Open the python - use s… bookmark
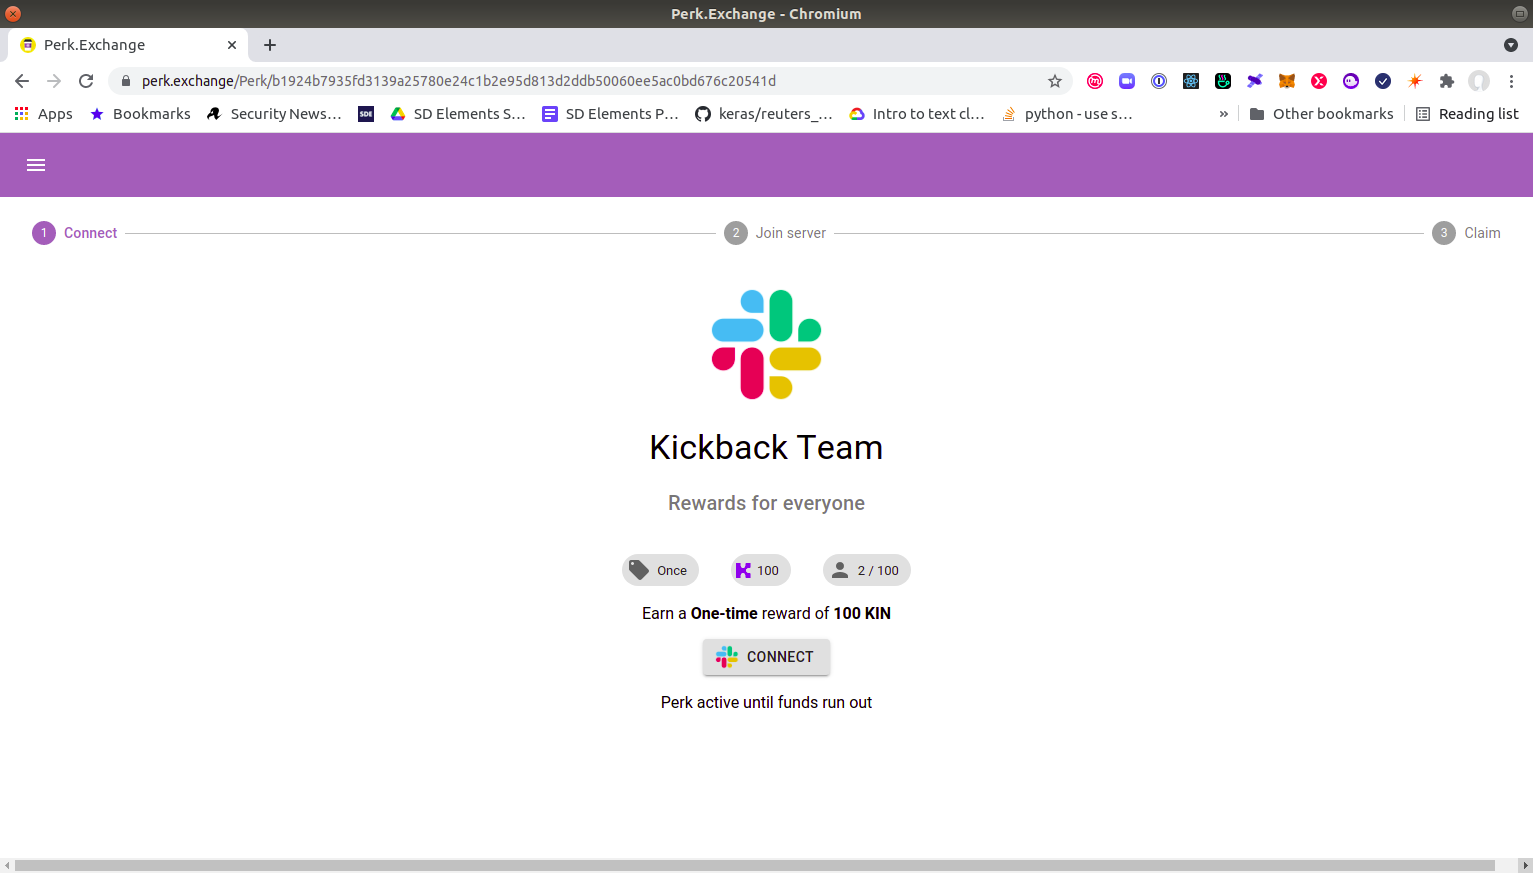Image resolution: width=1533 pixels, height=873 pixels. pyautogui.click(x=1067, y=114)
